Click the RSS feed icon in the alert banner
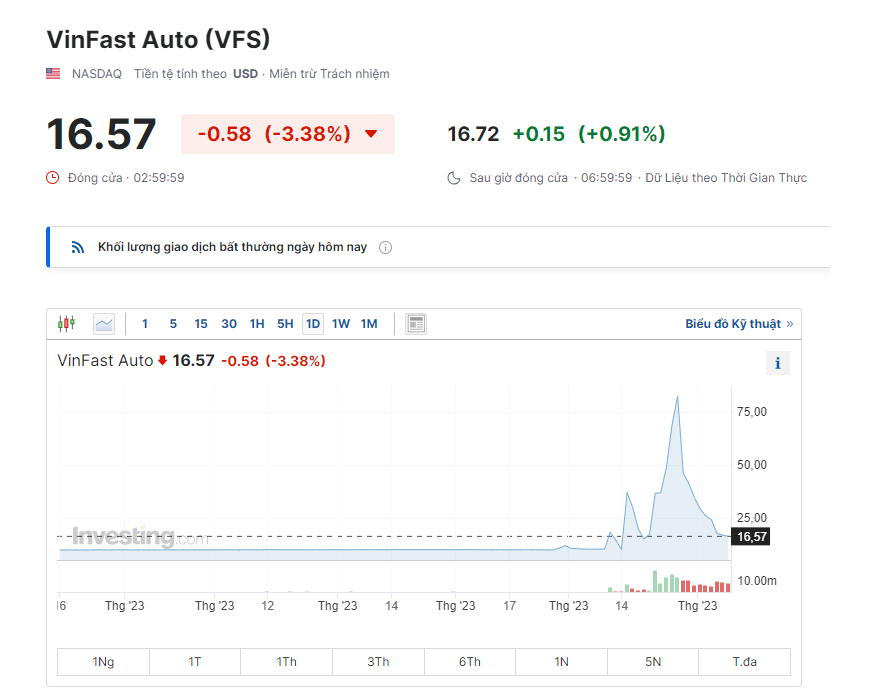This screenshot has width=877, height=700. coord(78,248)
